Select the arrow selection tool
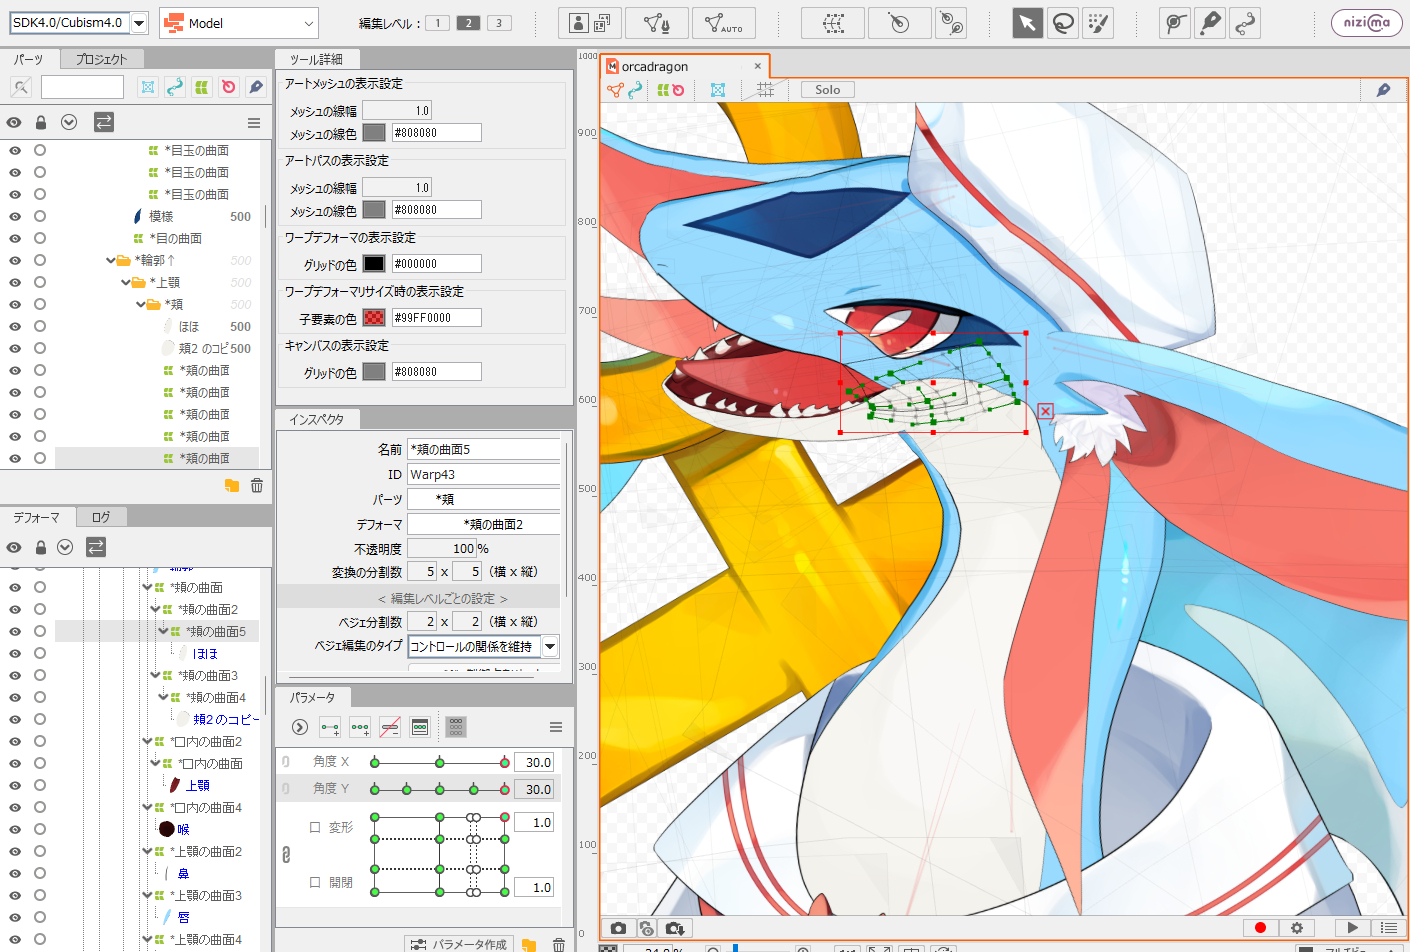Image resolution: width=1410 pixels, height=952 pixels. click(x=1027, y=23)
